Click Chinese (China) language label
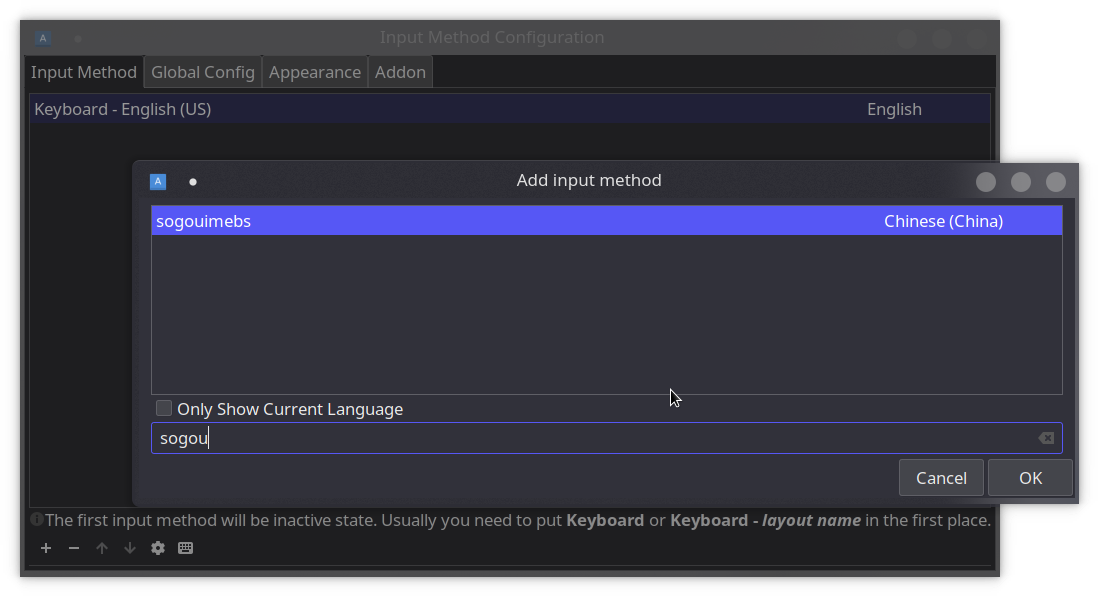Image resolution: width=1099 pixels, height=597 pixels. click(943, 221)
